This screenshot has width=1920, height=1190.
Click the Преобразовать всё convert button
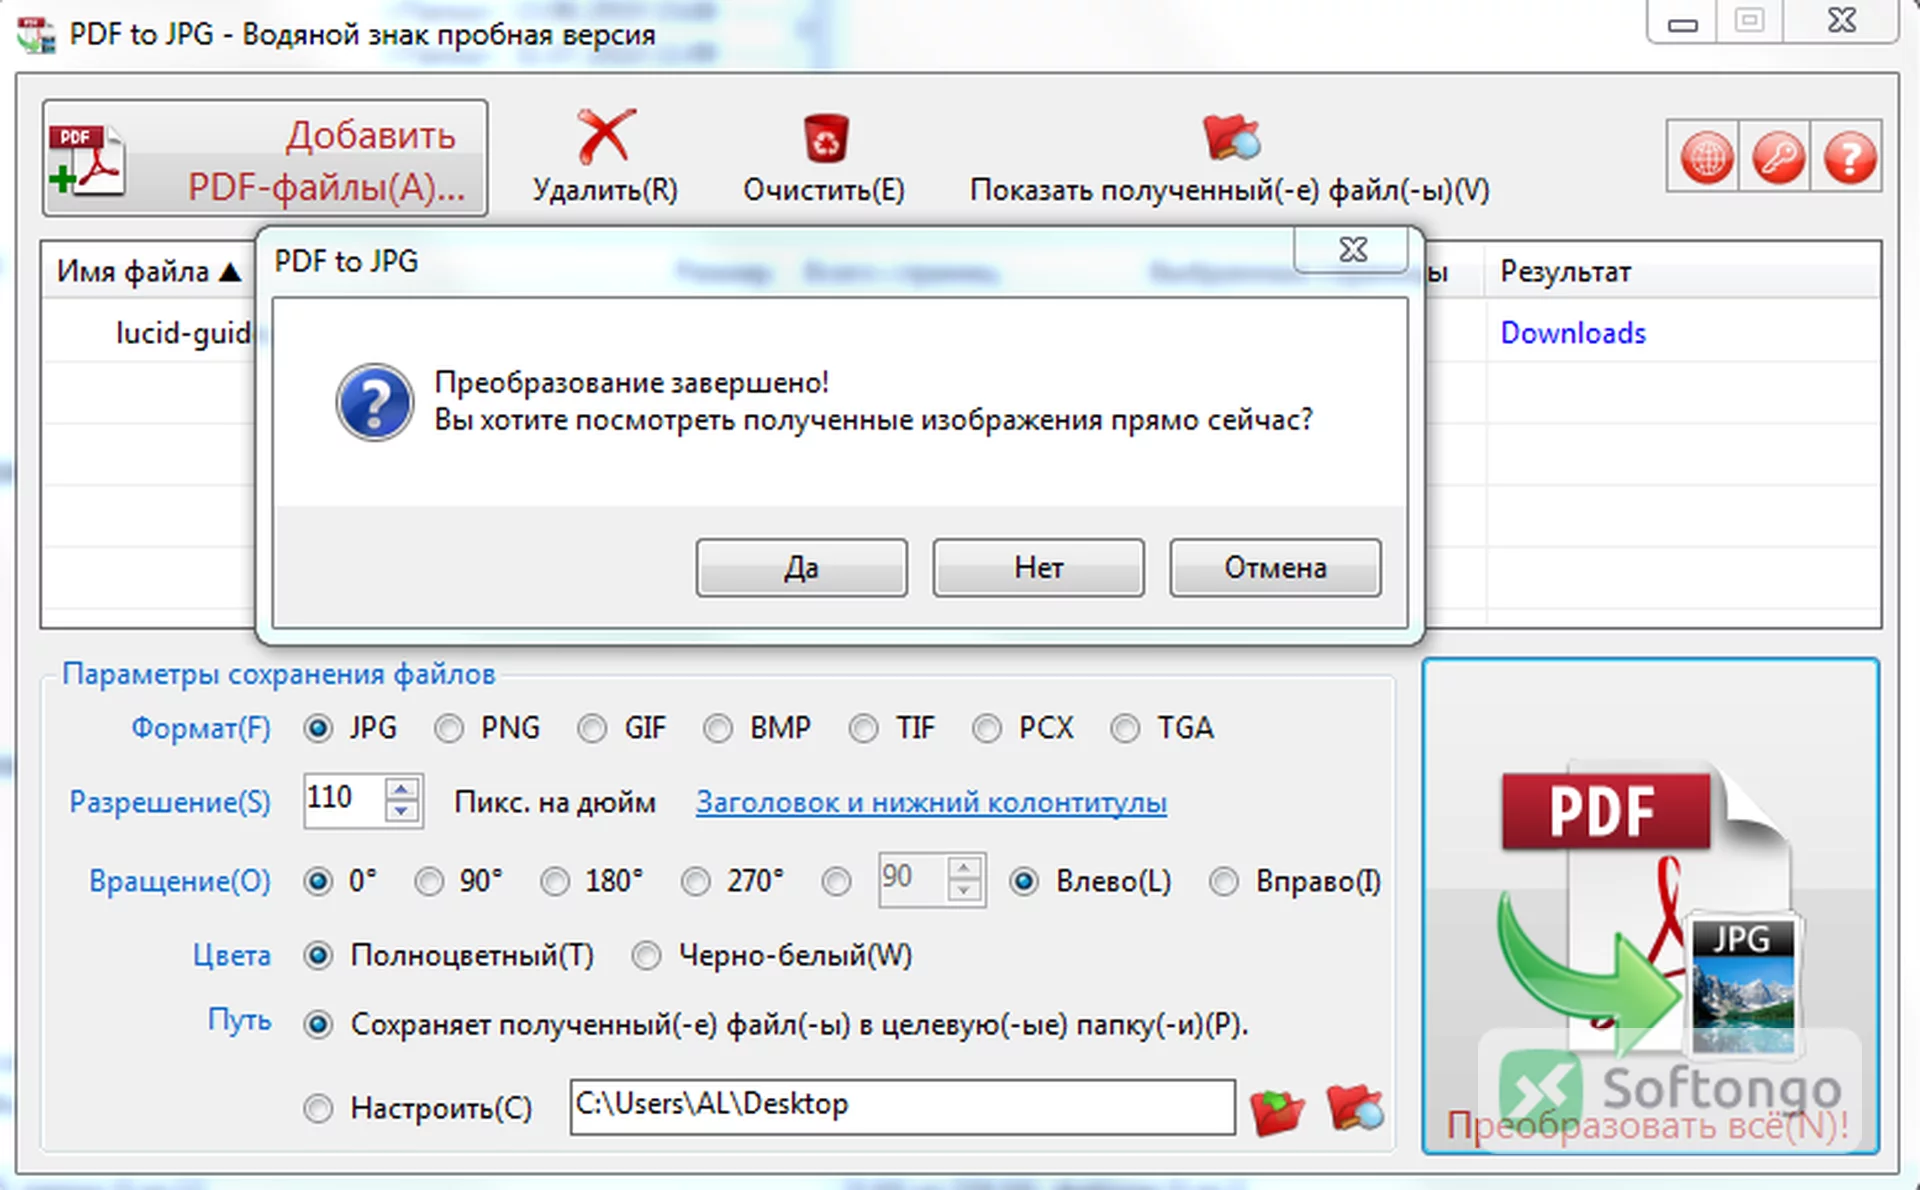tap(1650, 906)
